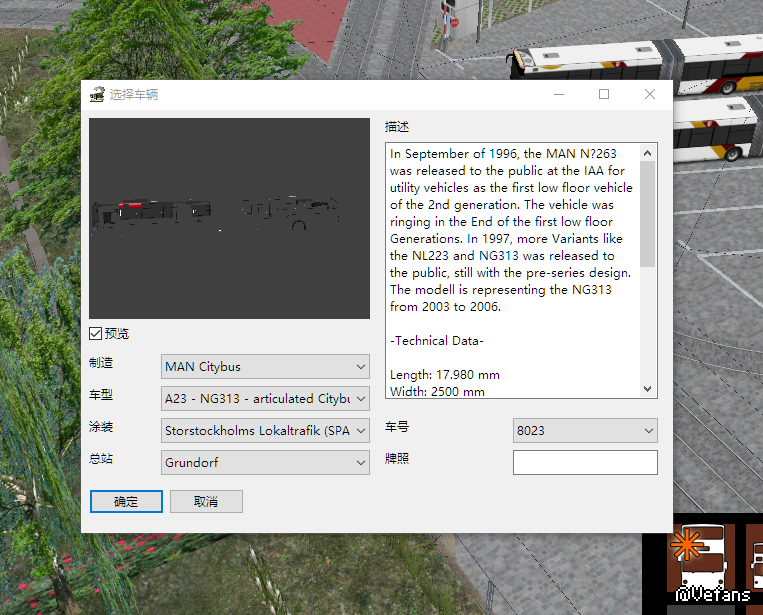Viewport: 763px width, 615px height.
Task: Expand the 车型 dropdown showing A23 - NG313
Action: coord(265,399)
